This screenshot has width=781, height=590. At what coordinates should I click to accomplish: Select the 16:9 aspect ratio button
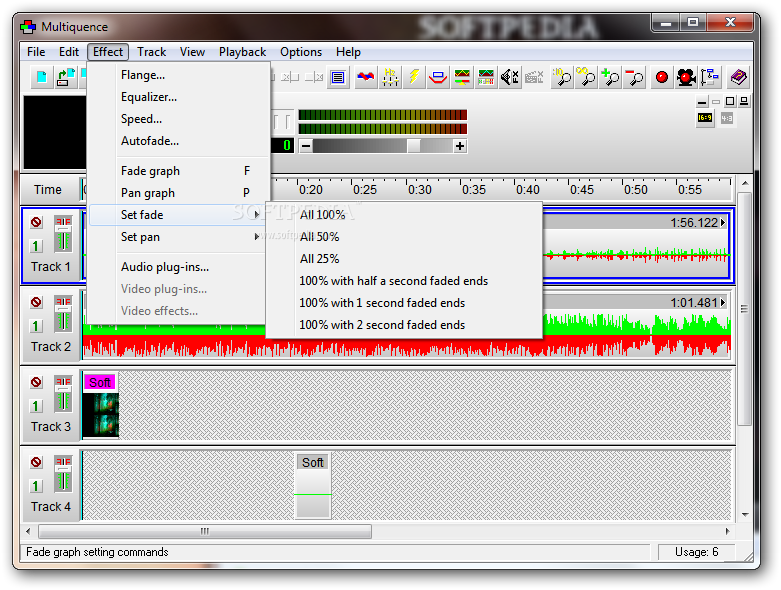click(x=705, y=118)
